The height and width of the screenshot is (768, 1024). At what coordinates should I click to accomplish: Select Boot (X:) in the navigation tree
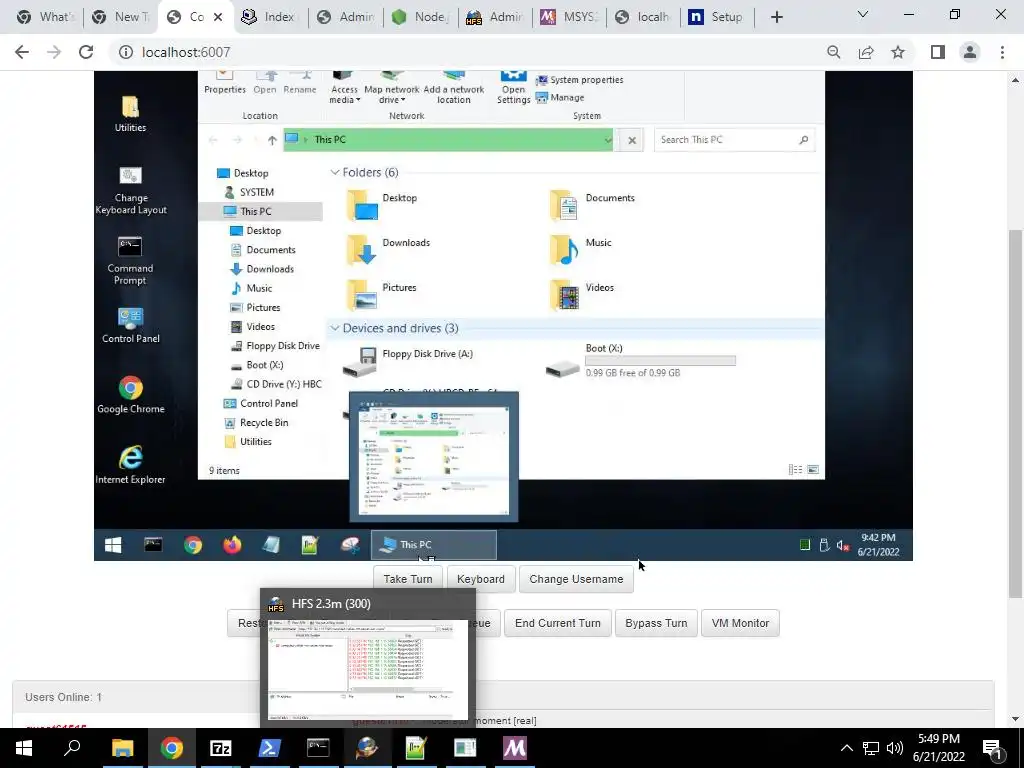tap(257, 365)
